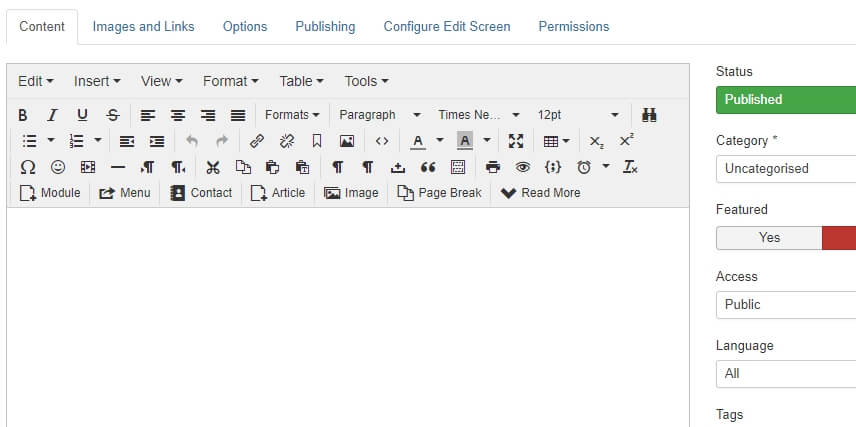The image size is (856, 427).
Task: Set Featured to Yes
Action: click(x=769, y=237)
